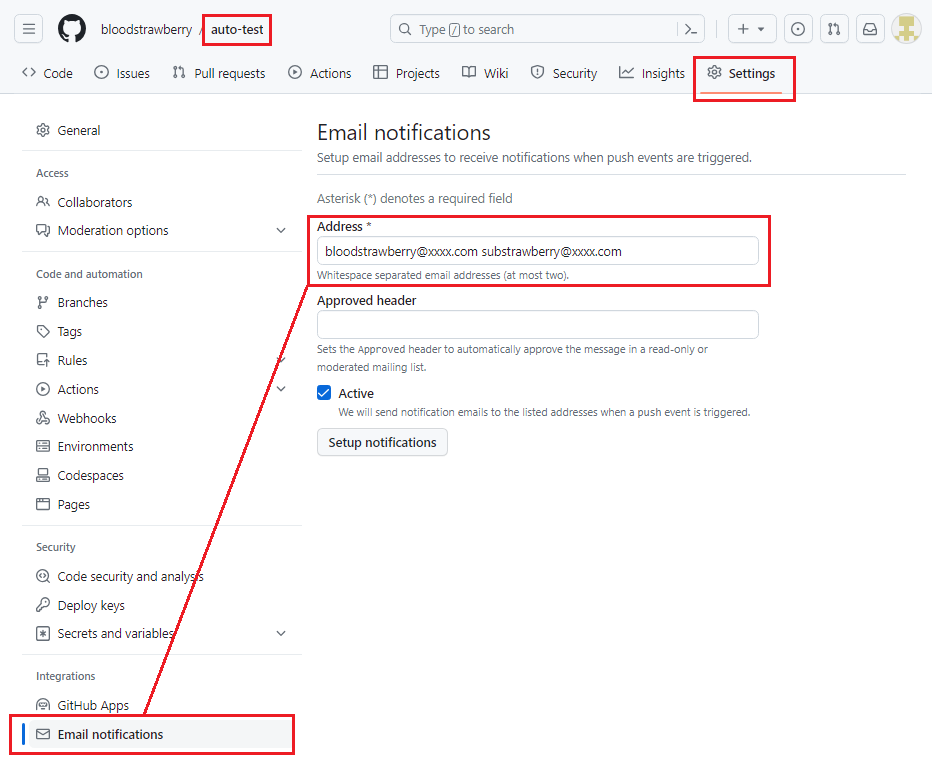Go to the Security tab

(x=563, y=73)
